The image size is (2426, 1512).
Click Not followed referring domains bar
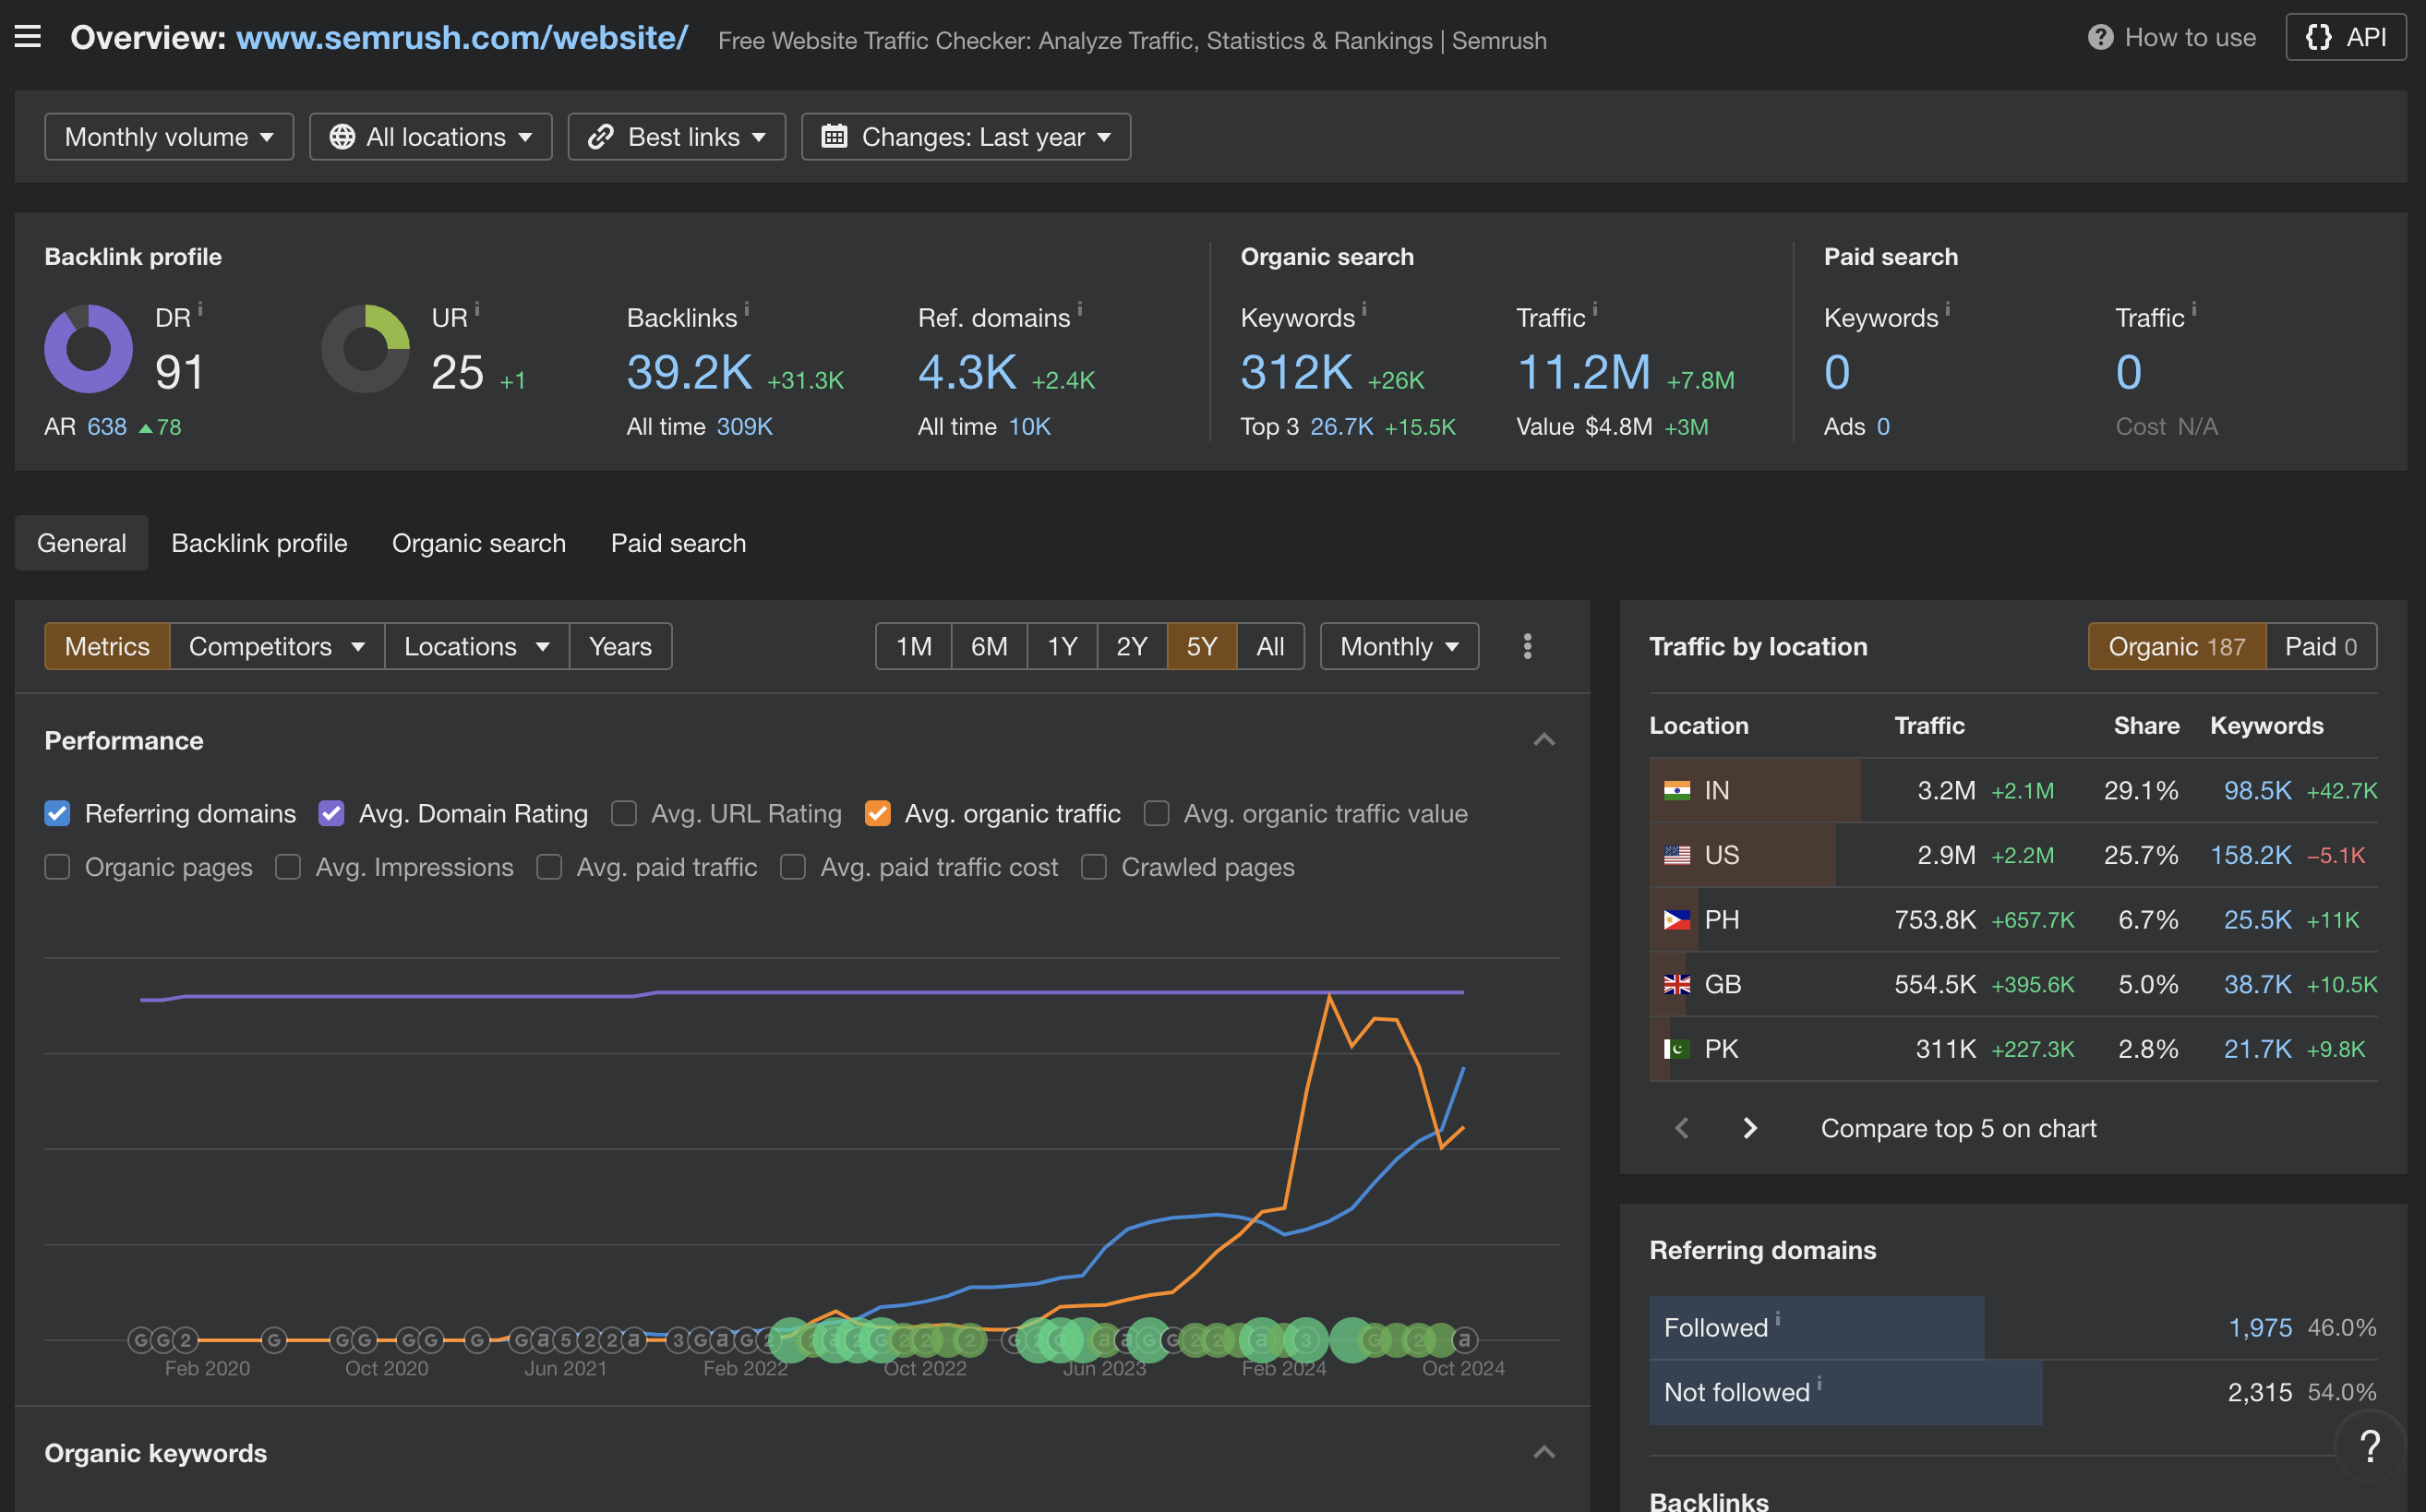tap(1845, 1392)
